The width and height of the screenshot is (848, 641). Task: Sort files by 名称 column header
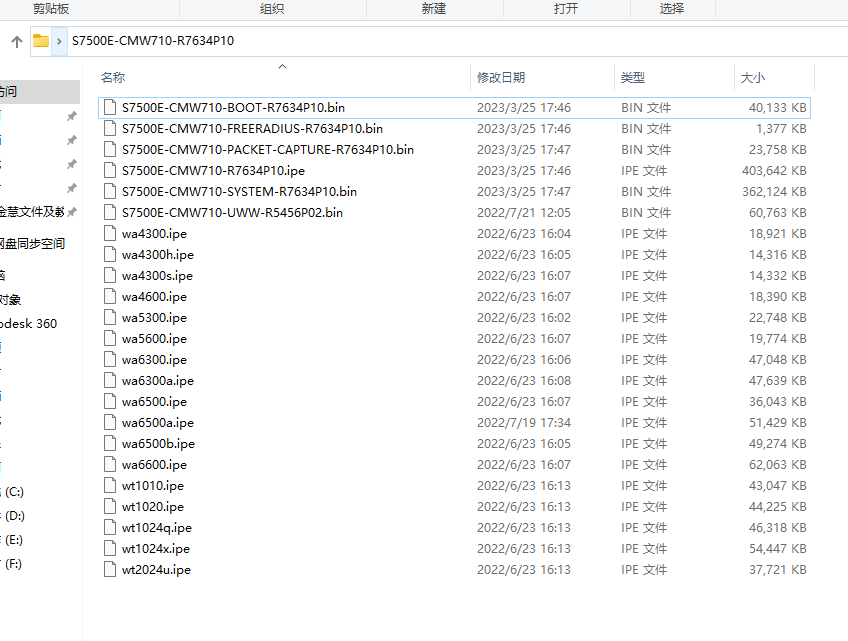[x=113, y=78]
